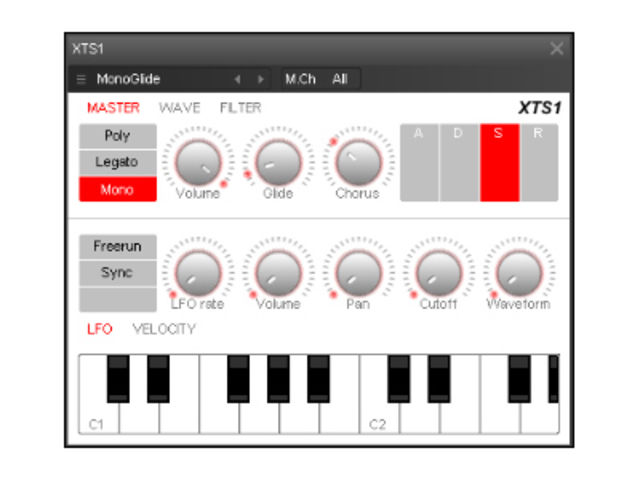This screenshot has height=480, width=640.
Task: Click the LFO Waveform knob
Action: tap(519, 273)
